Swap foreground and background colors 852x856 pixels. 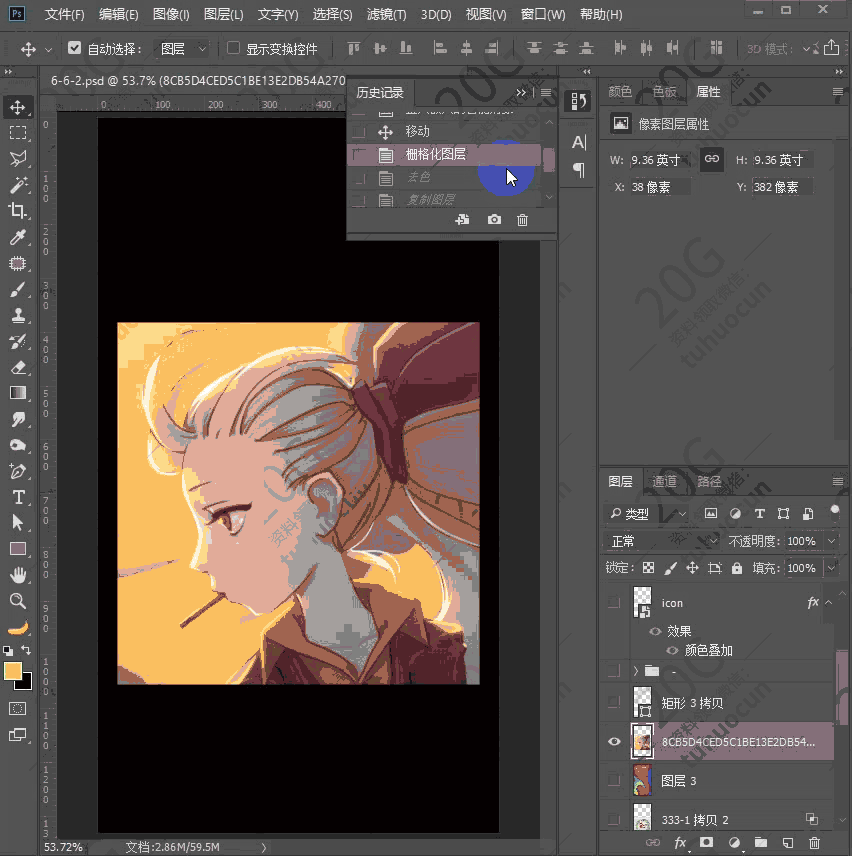click(26, 650)
